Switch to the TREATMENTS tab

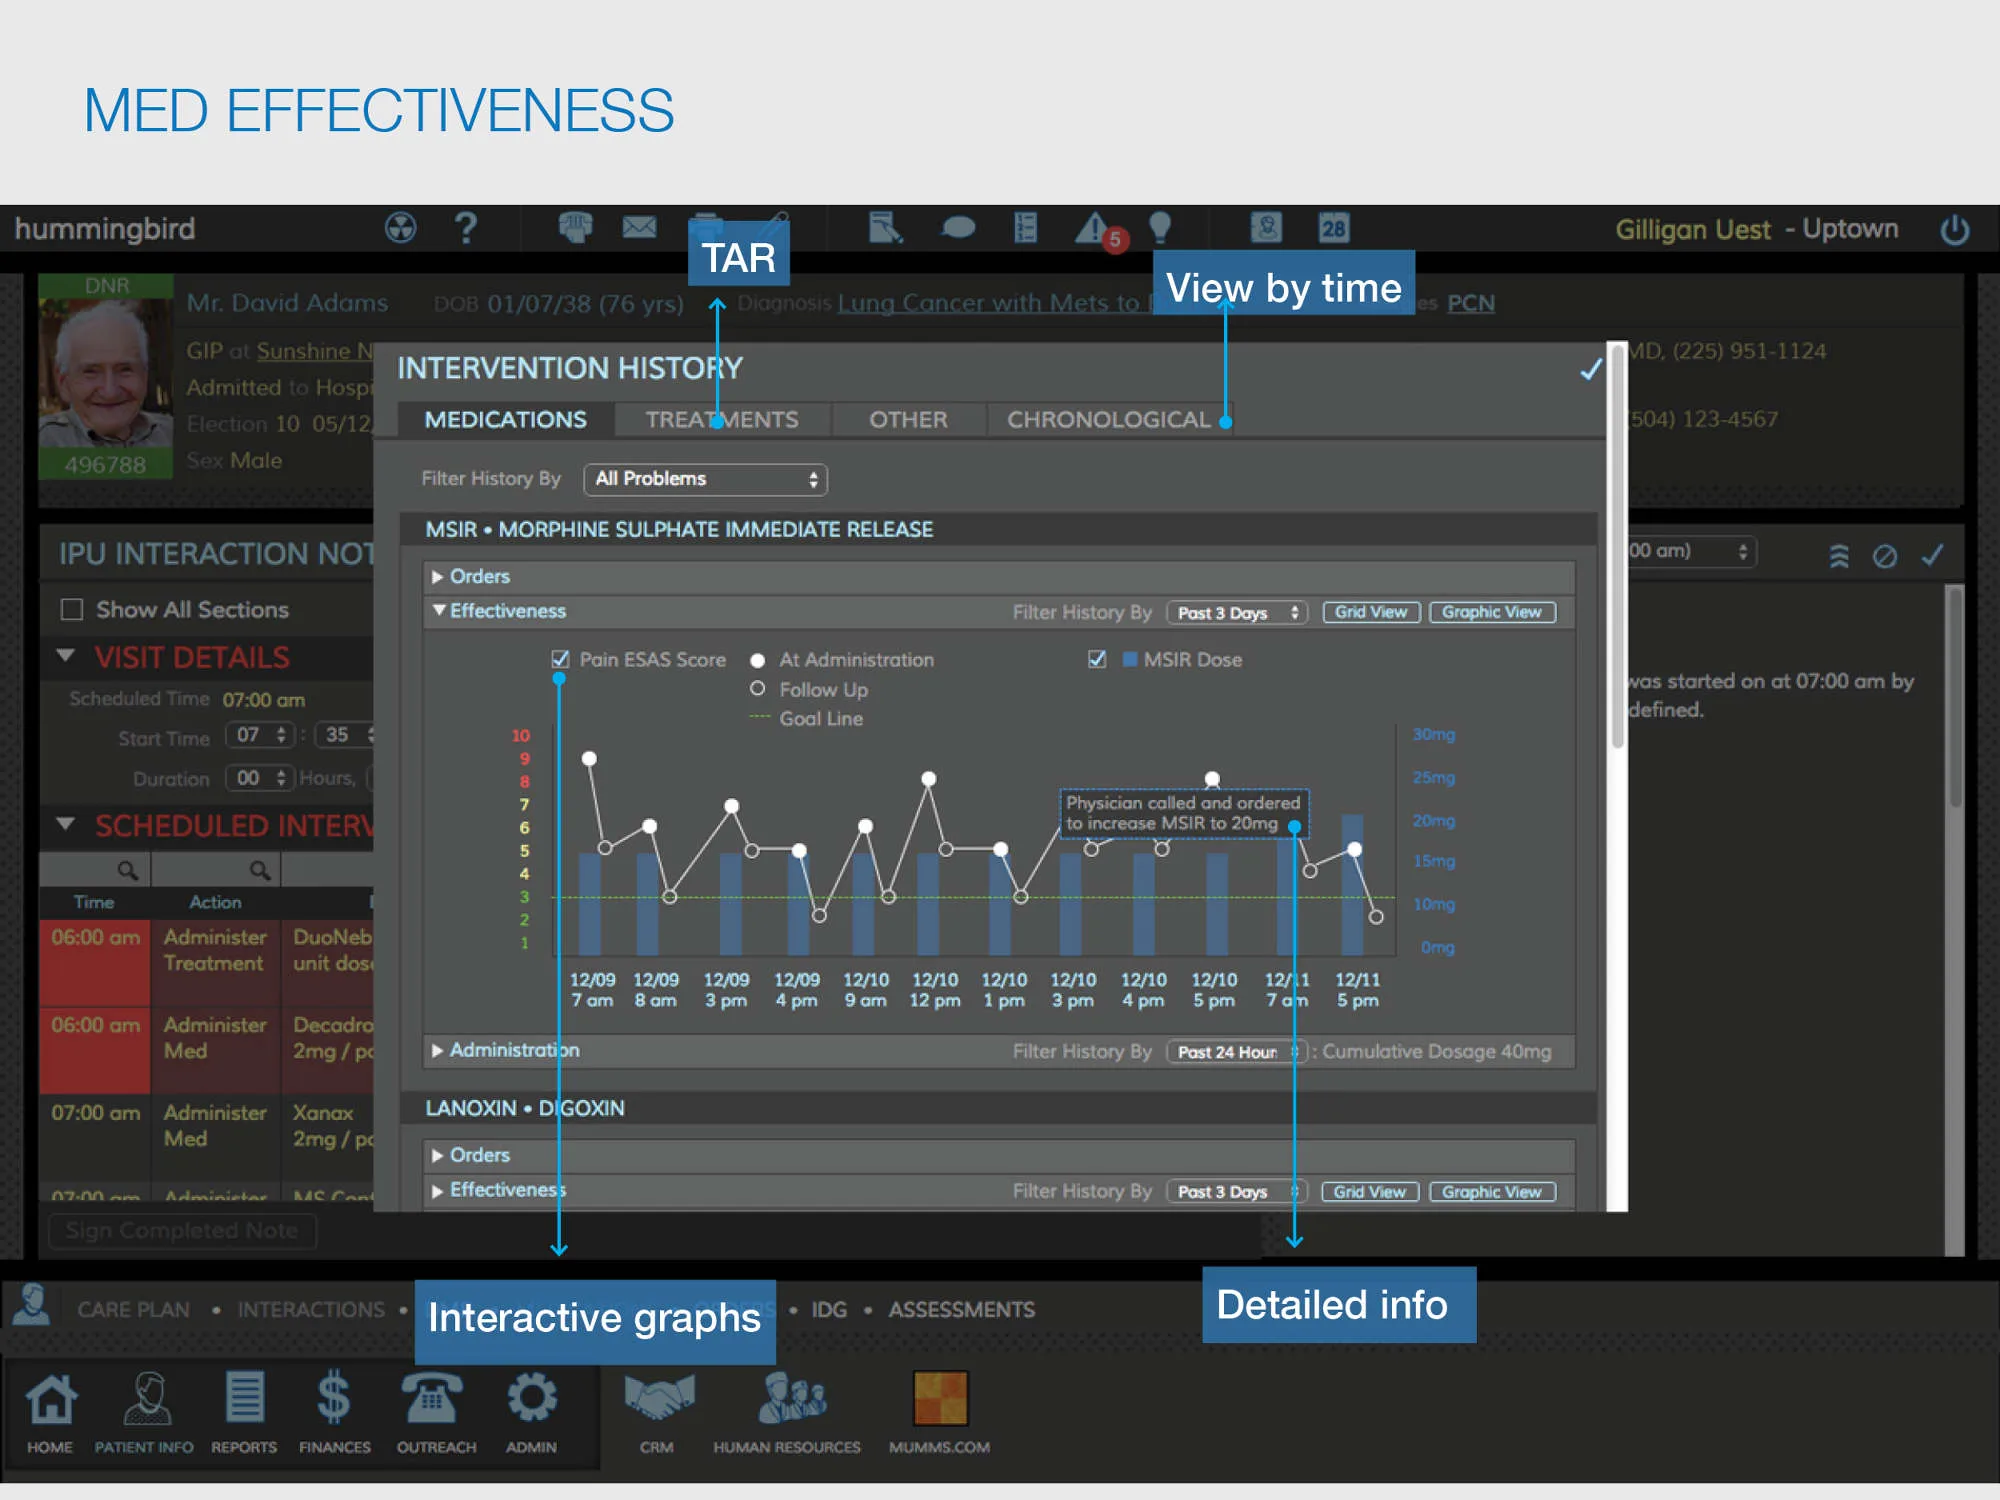point(722,420)
